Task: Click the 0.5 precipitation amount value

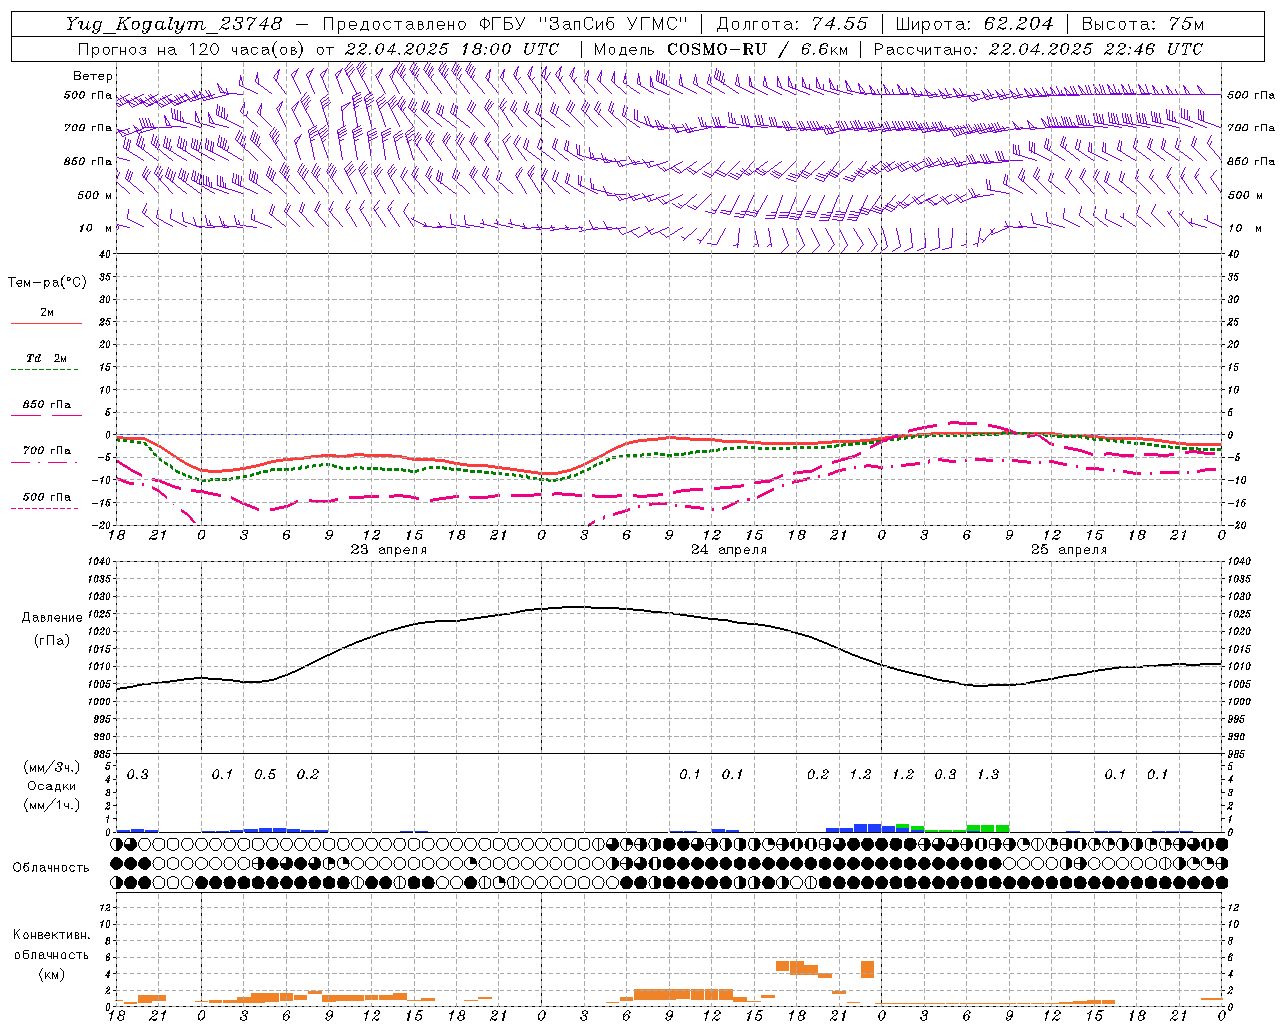Action: pyautogui.click(x=265, y=775)
